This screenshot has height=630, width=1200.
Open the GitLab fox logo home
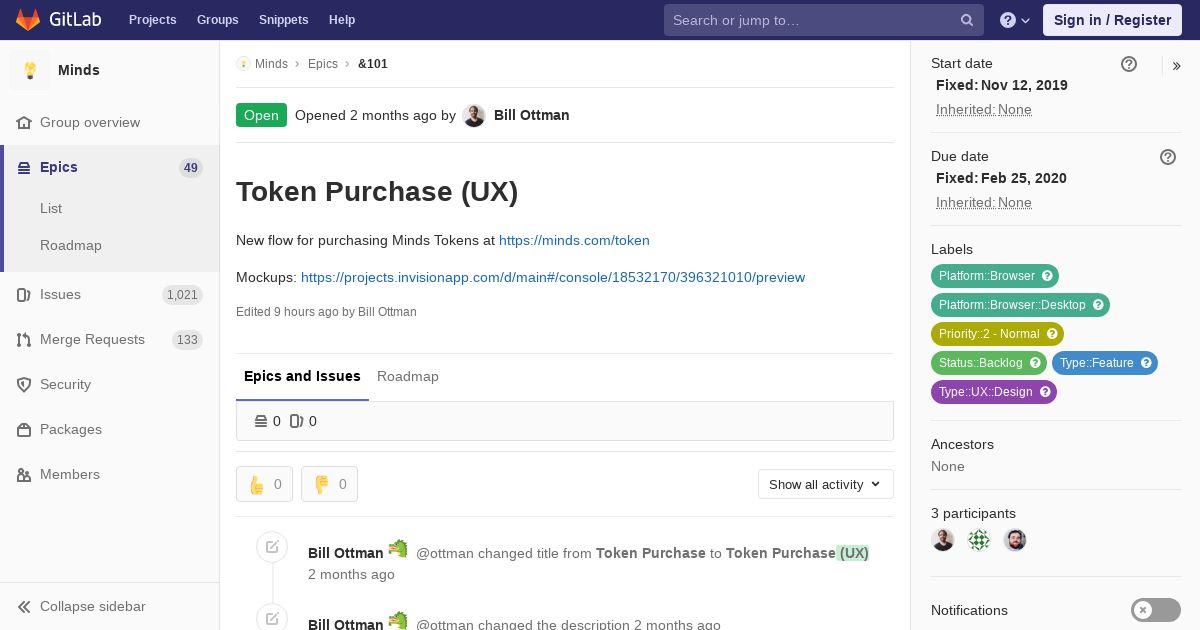28,20
